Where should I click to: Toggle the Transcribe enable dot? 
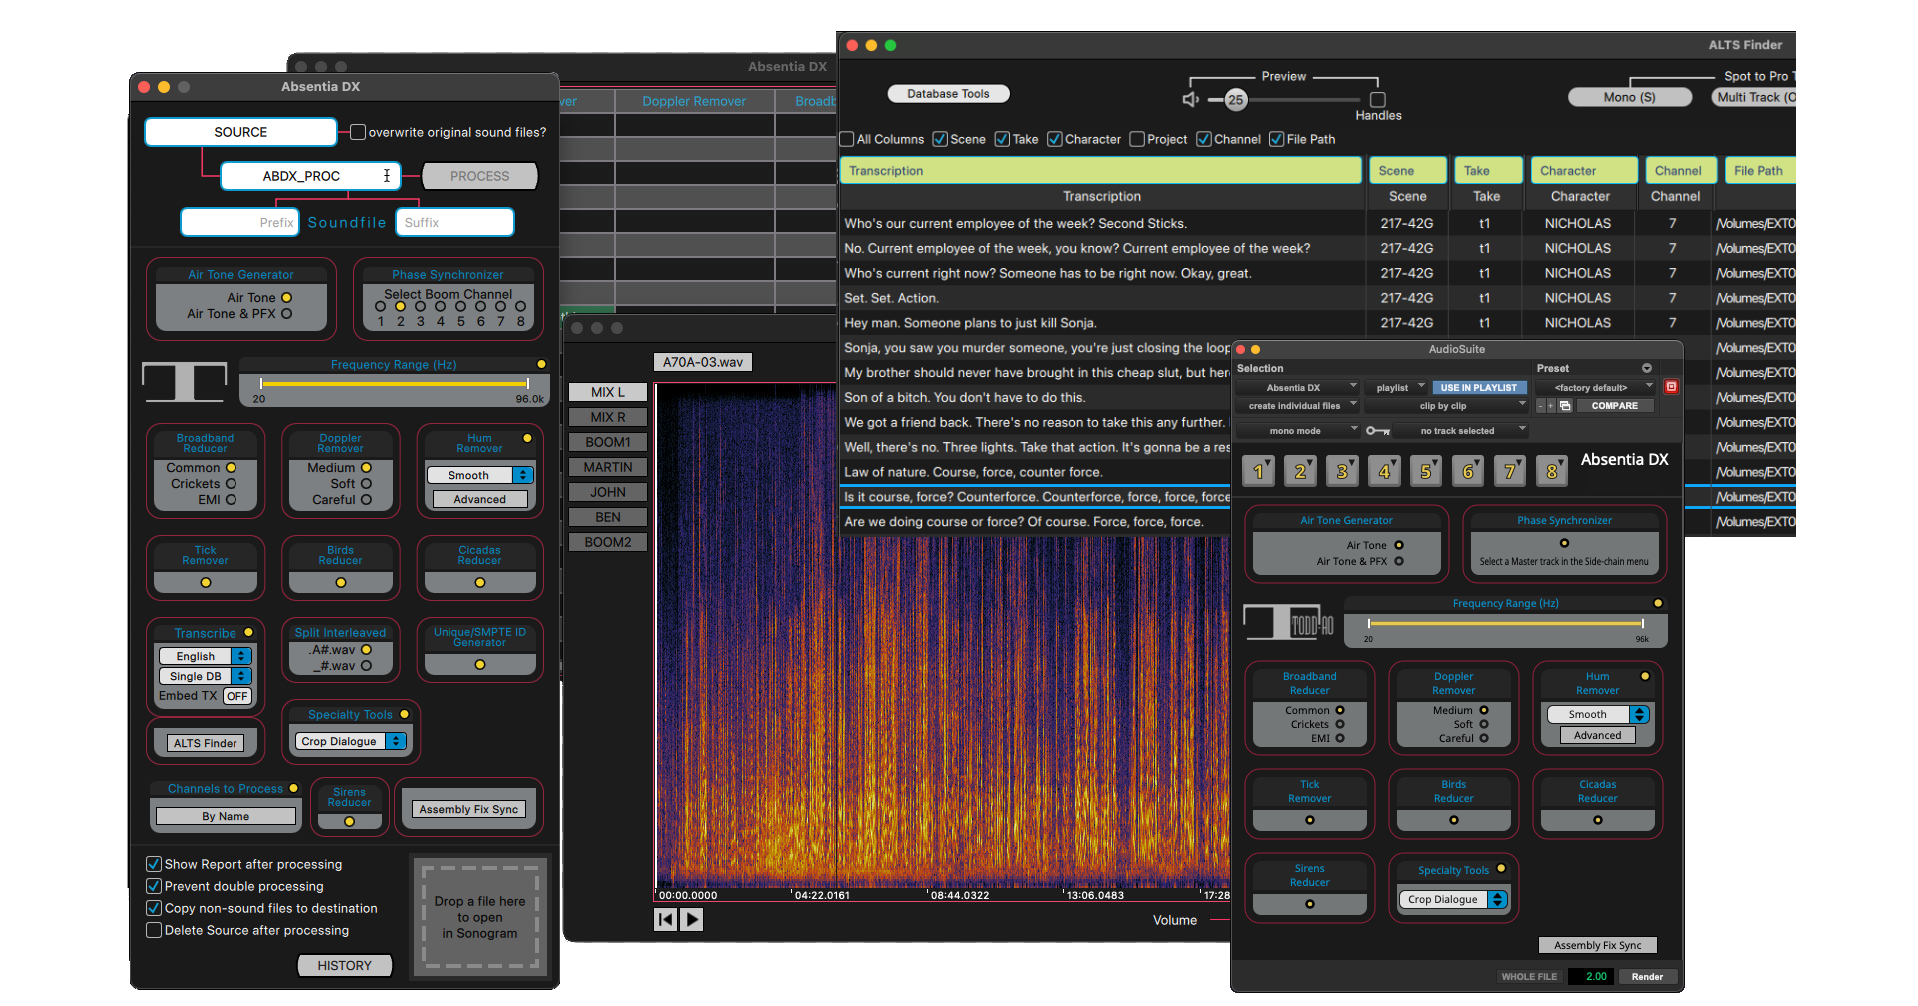[x=249, y=632]
